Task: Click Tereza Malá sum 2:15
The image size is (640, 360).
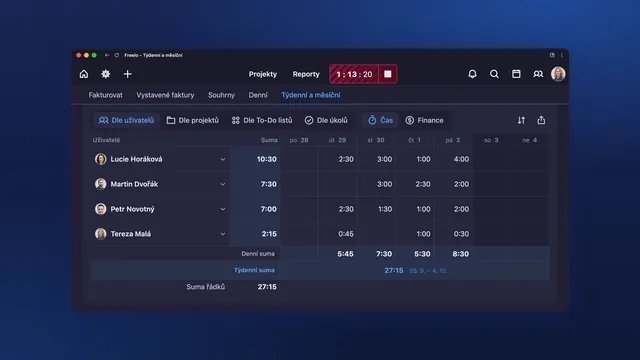Action: [269, 234]
